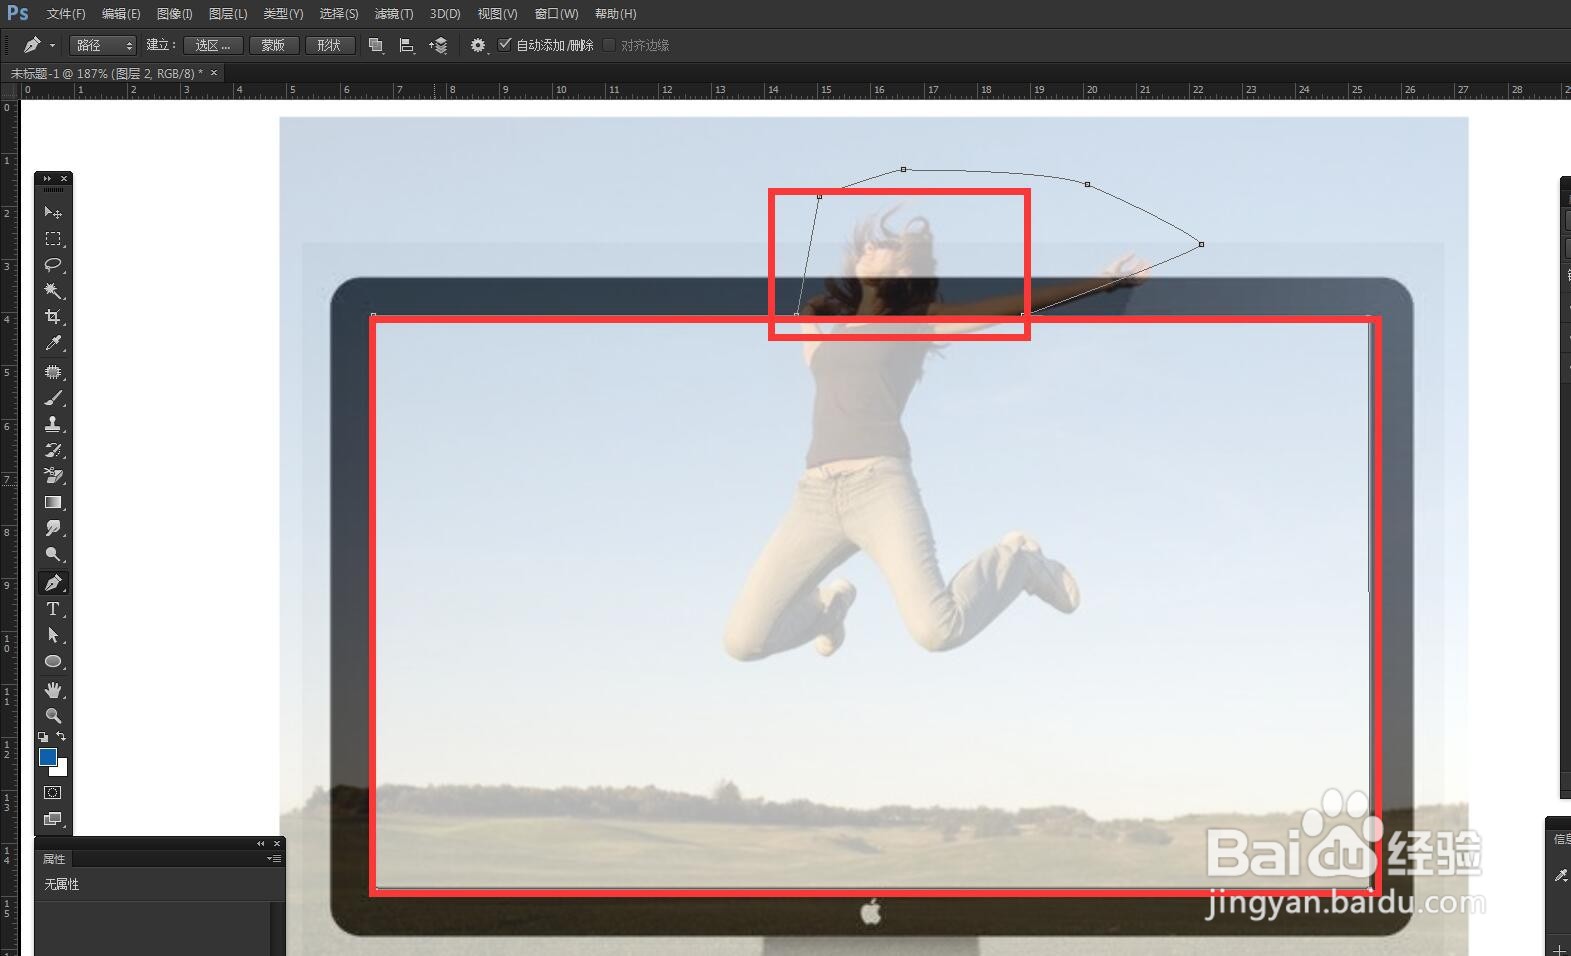Image resolution: width=1571 pixels, height=956 pixels.
Task: Select the Rectangular Marquee tool
Action: (53, 238)
